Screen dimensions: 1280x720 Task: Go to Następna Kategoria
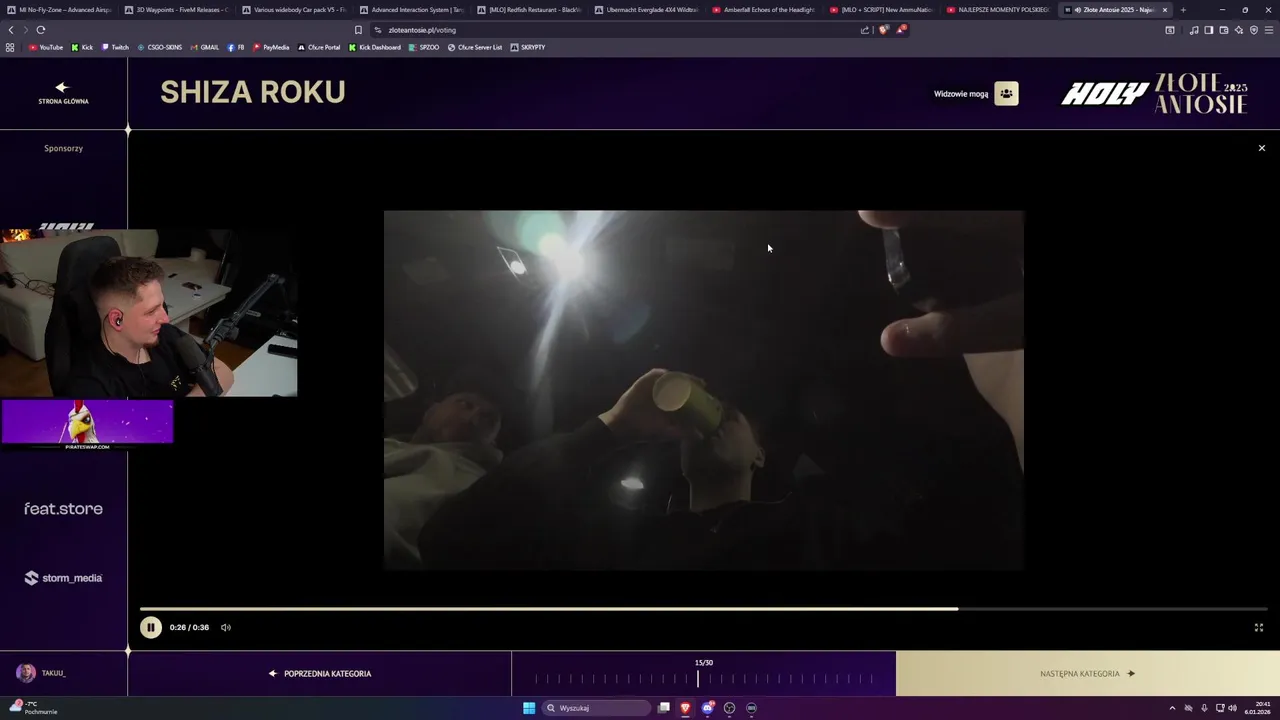click(1087, 673)
